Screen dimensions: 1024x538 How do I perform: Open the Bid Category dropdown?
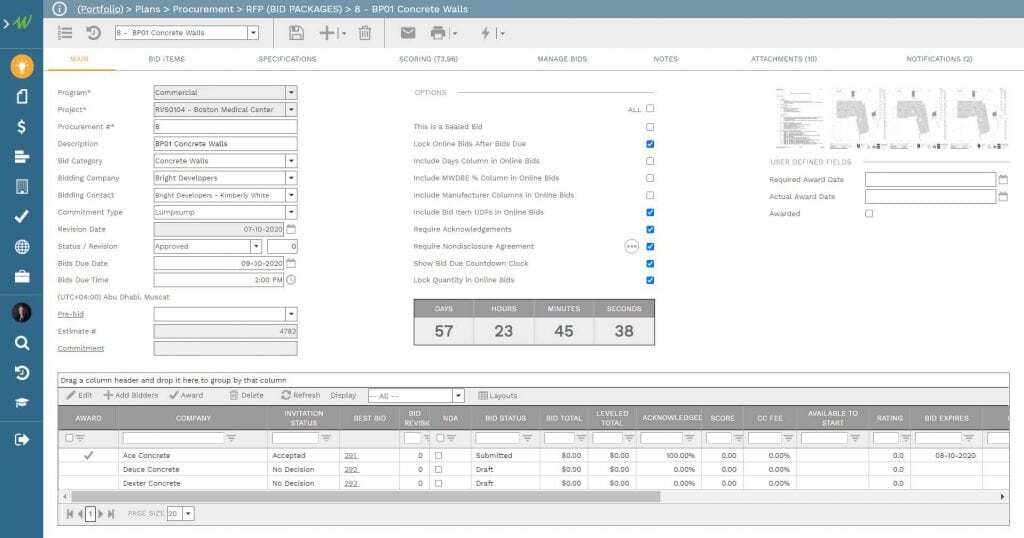tap(291, 161)
